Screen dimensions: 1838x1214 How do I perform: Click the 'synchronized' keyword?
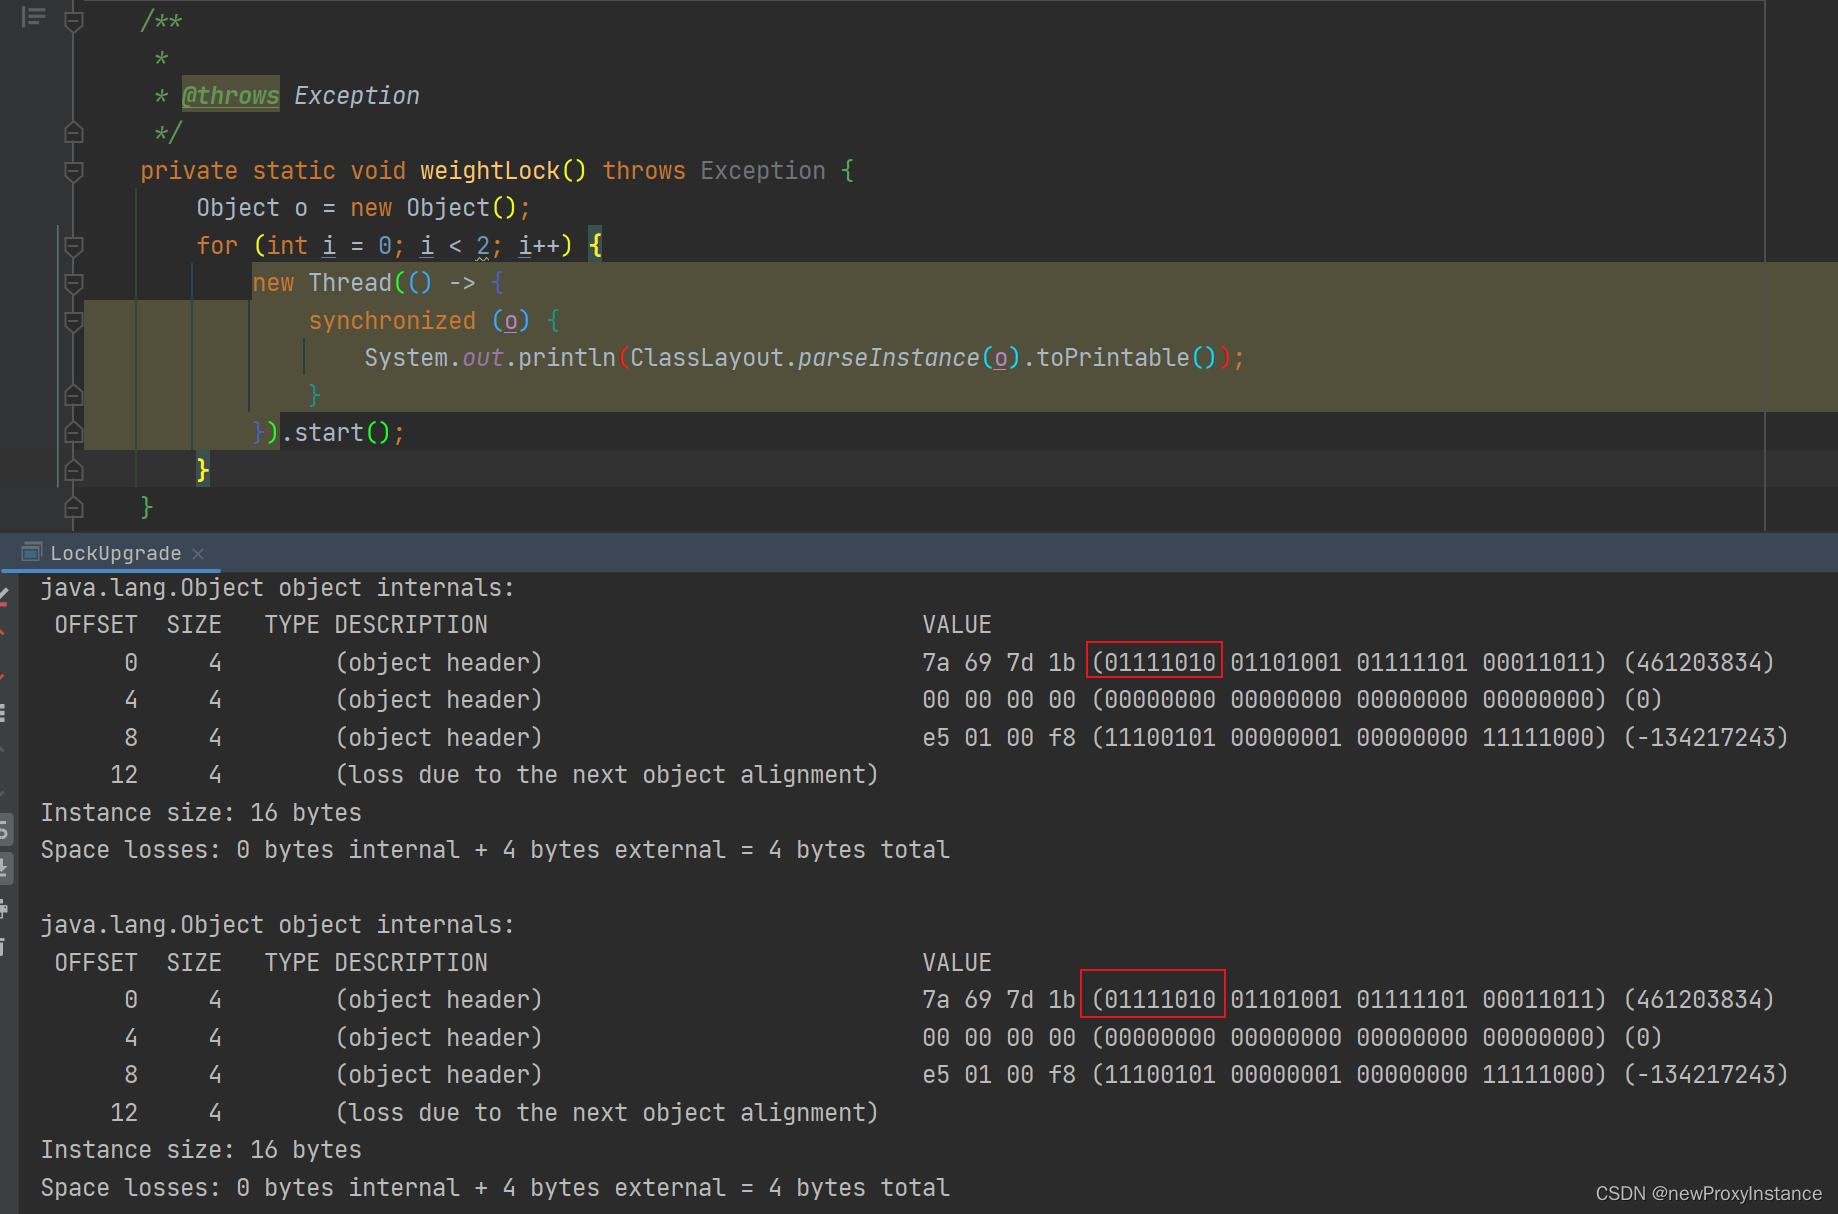click(392, 320)
